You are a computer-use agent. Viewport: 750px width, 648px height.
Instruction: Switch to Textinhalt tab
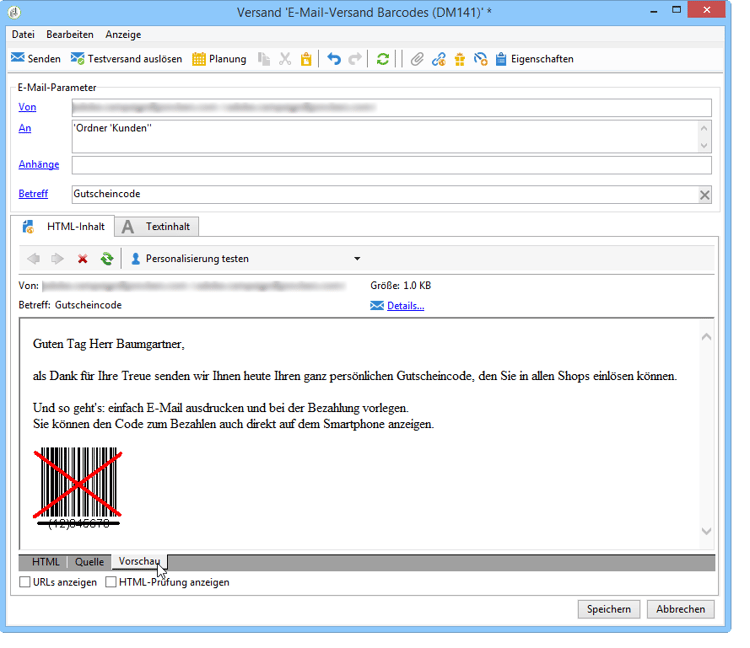[156, 226]
